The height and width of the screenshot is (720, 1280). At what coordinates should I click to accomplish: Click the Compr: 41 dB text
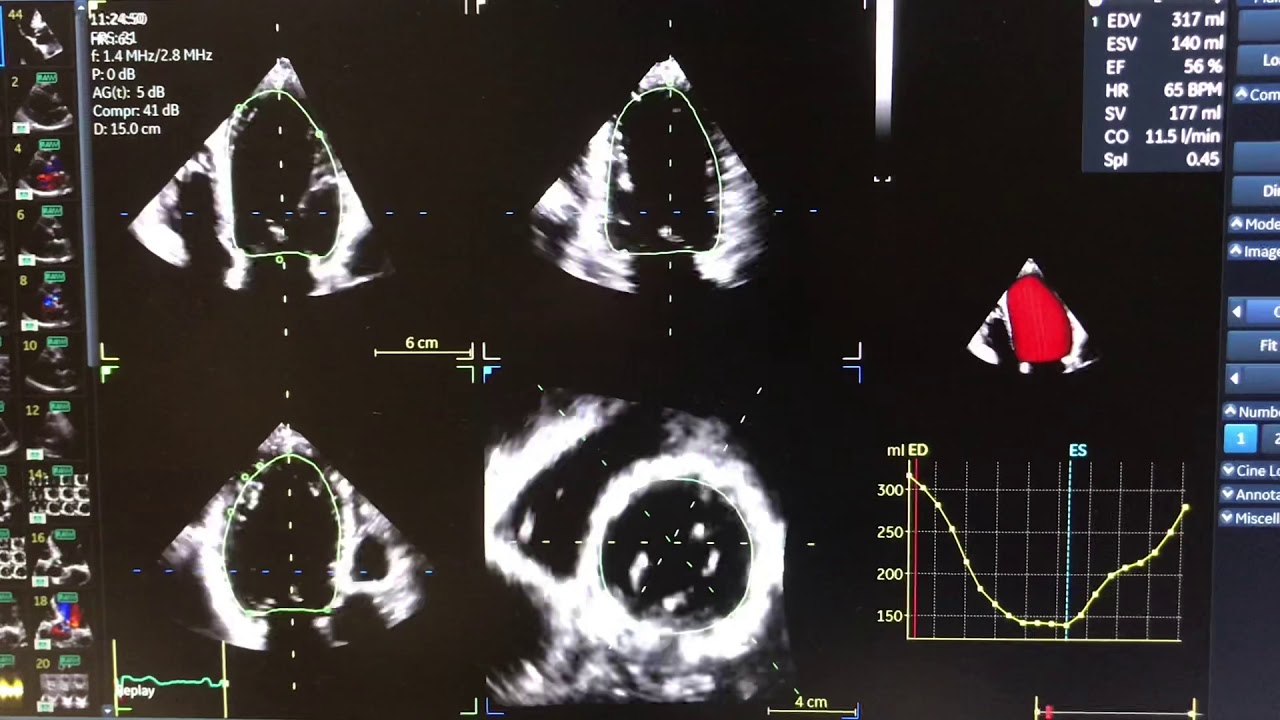point(135,110)
